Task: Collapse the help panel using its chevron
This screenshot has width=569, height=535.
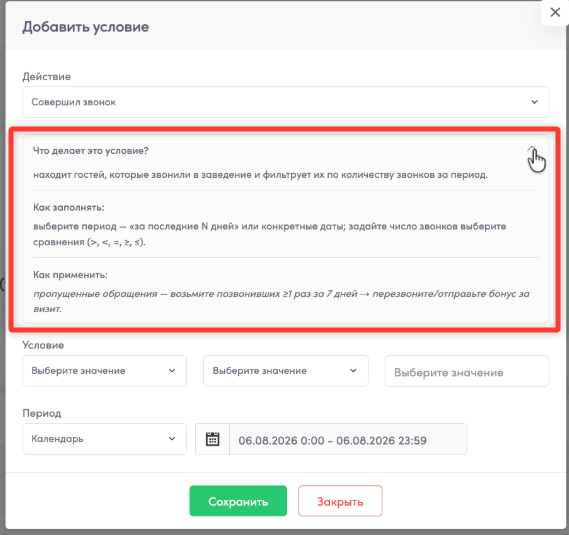Action: (532, 150)
